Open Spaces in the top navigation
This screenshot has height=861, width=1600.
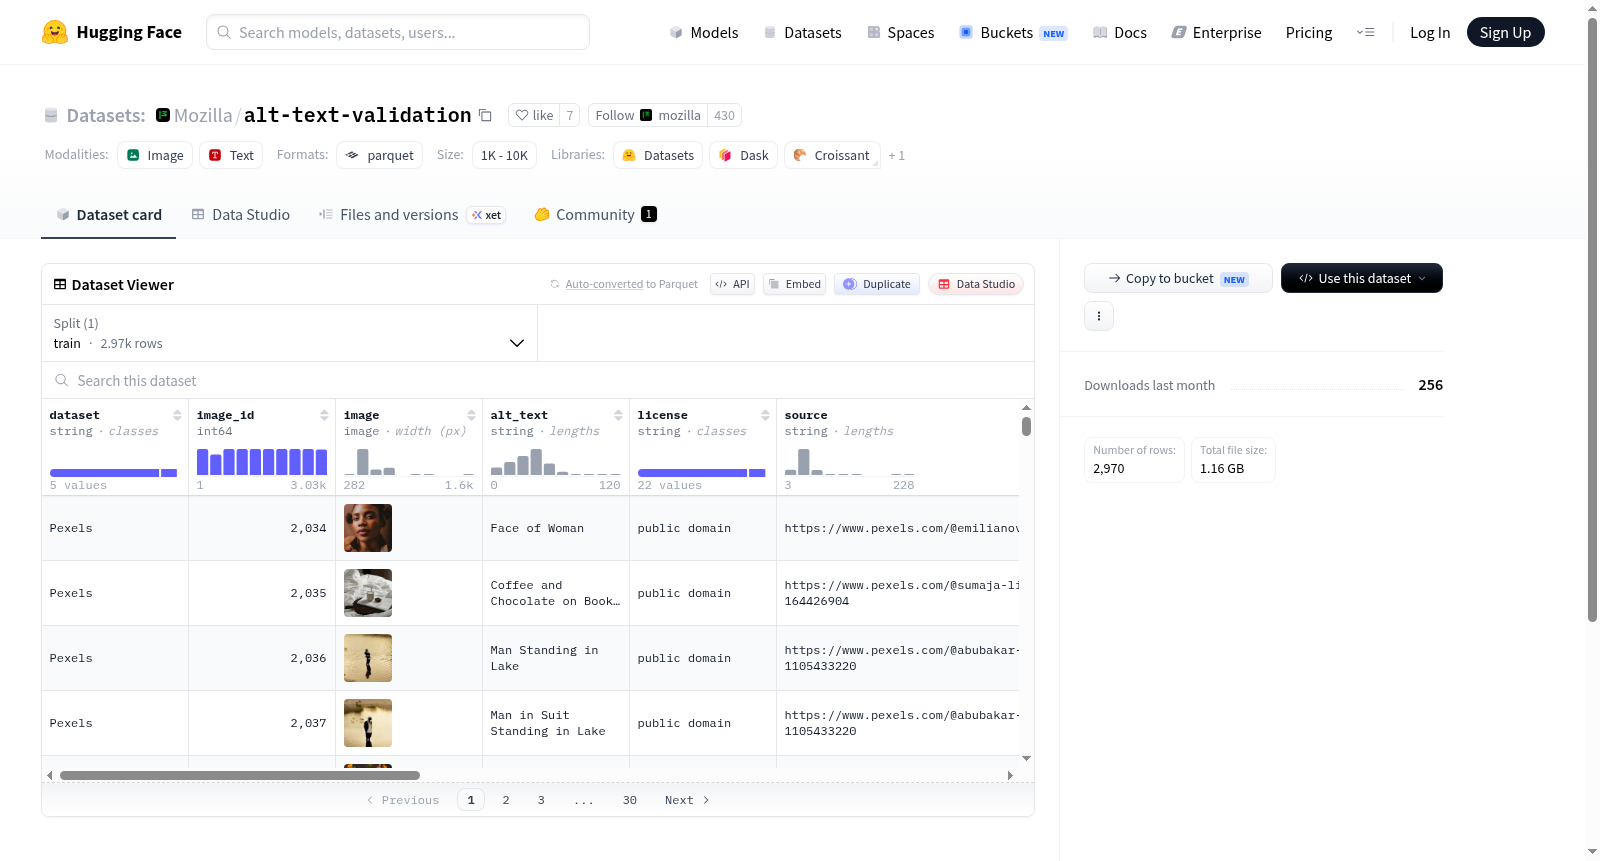click(900, 33)
